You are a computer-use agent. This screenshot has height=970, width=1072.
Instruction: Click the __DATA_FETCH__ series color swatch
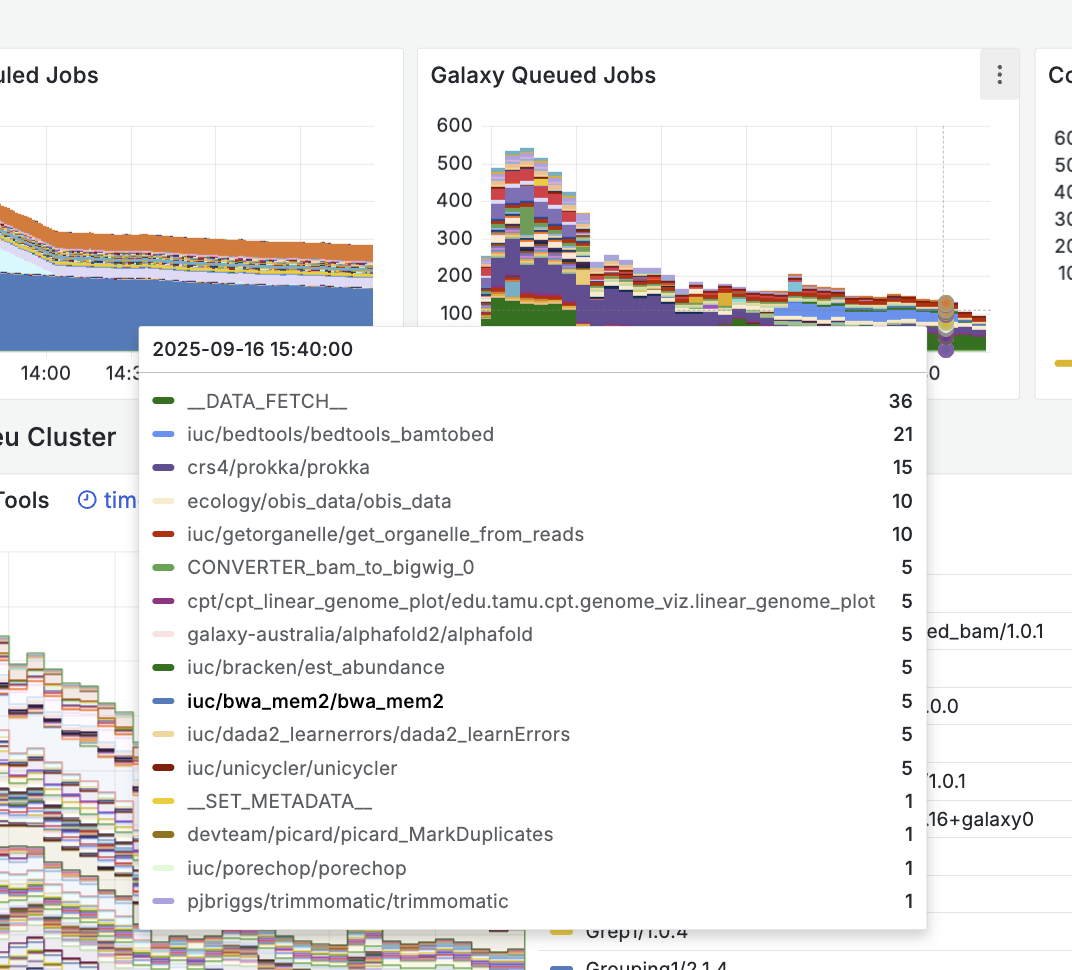click(163, 401)
